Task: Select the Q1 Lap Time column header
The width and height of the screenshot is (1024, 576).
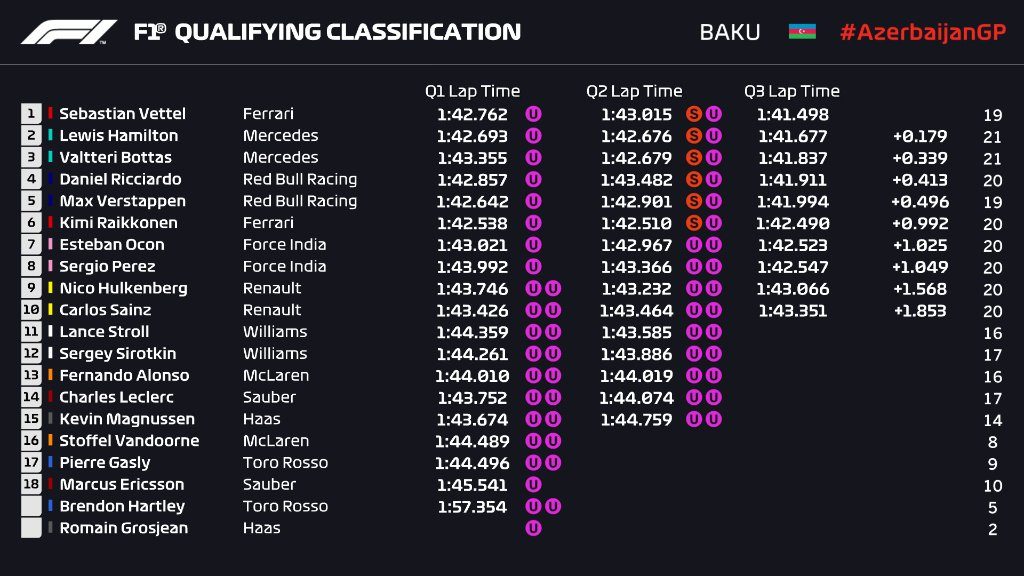Action: click(472, 91)
